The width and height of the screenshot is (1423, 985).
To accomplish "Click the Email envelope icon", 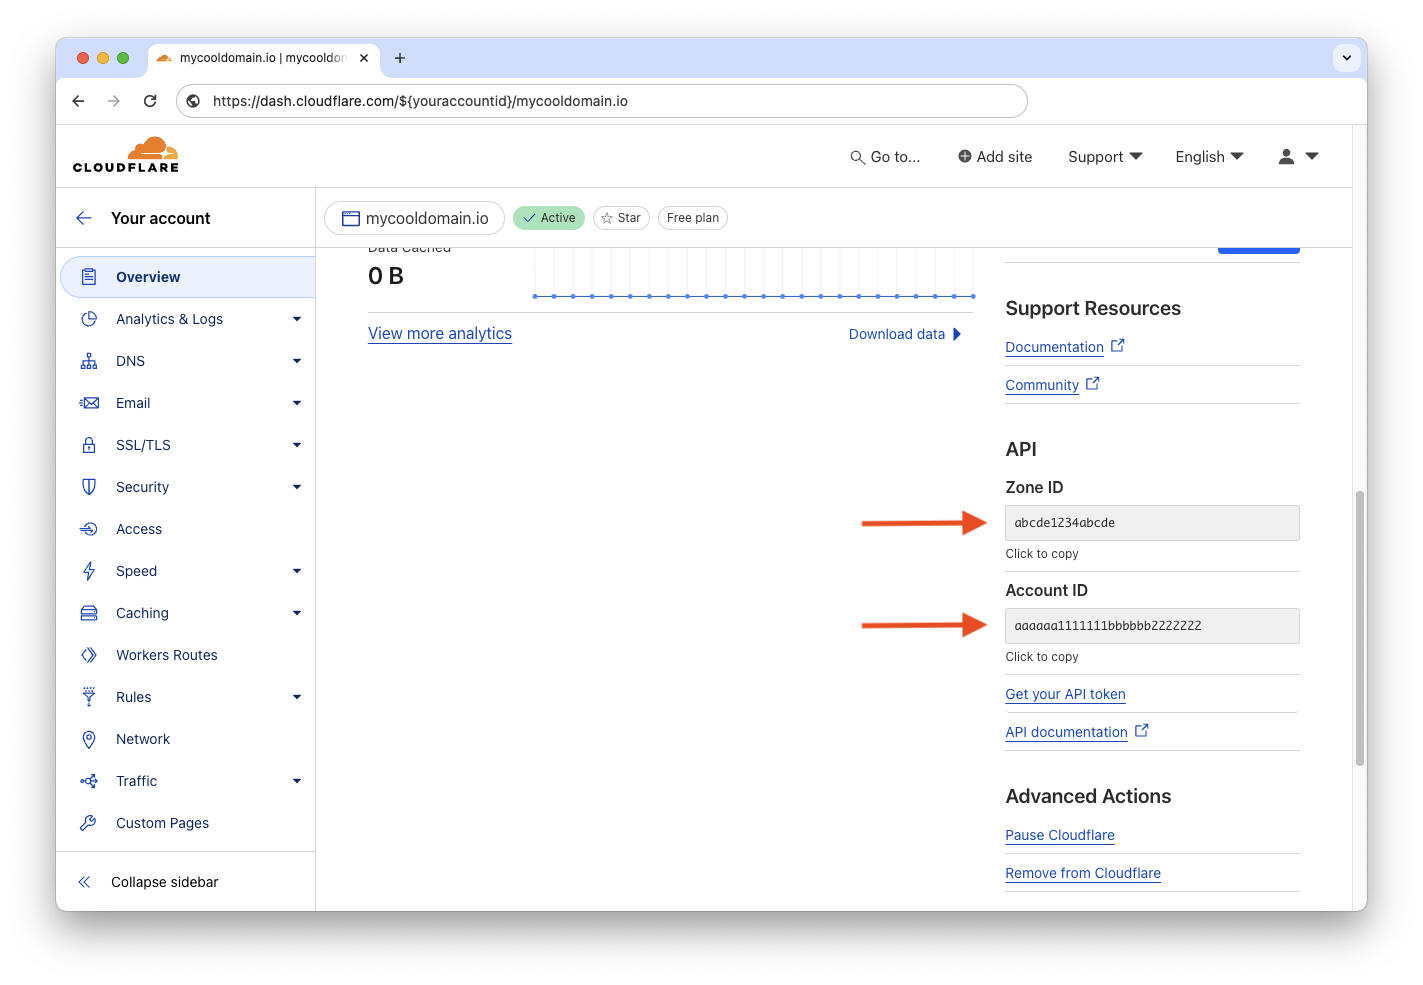I will pos(89,403).
